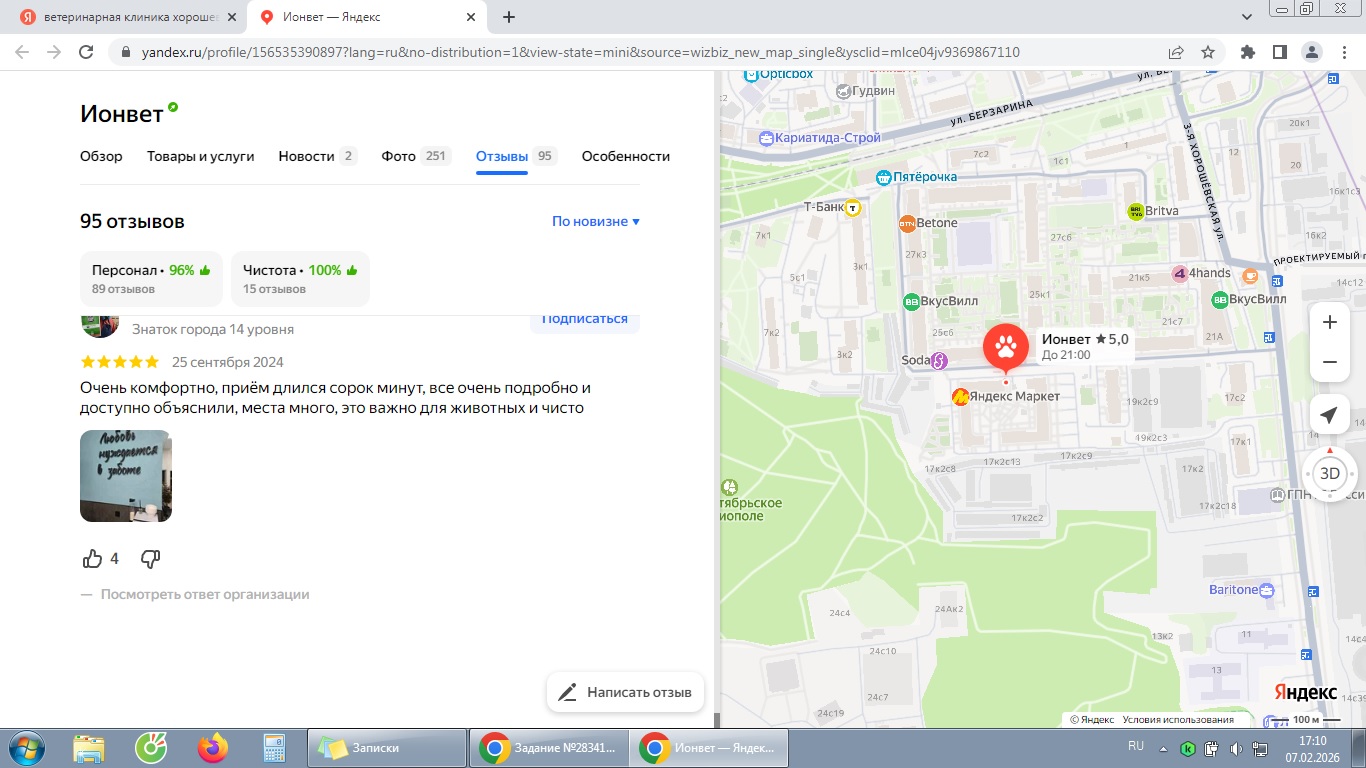Select the Betone marker on map
This screenshot has width=1366, height=768.
907,223
